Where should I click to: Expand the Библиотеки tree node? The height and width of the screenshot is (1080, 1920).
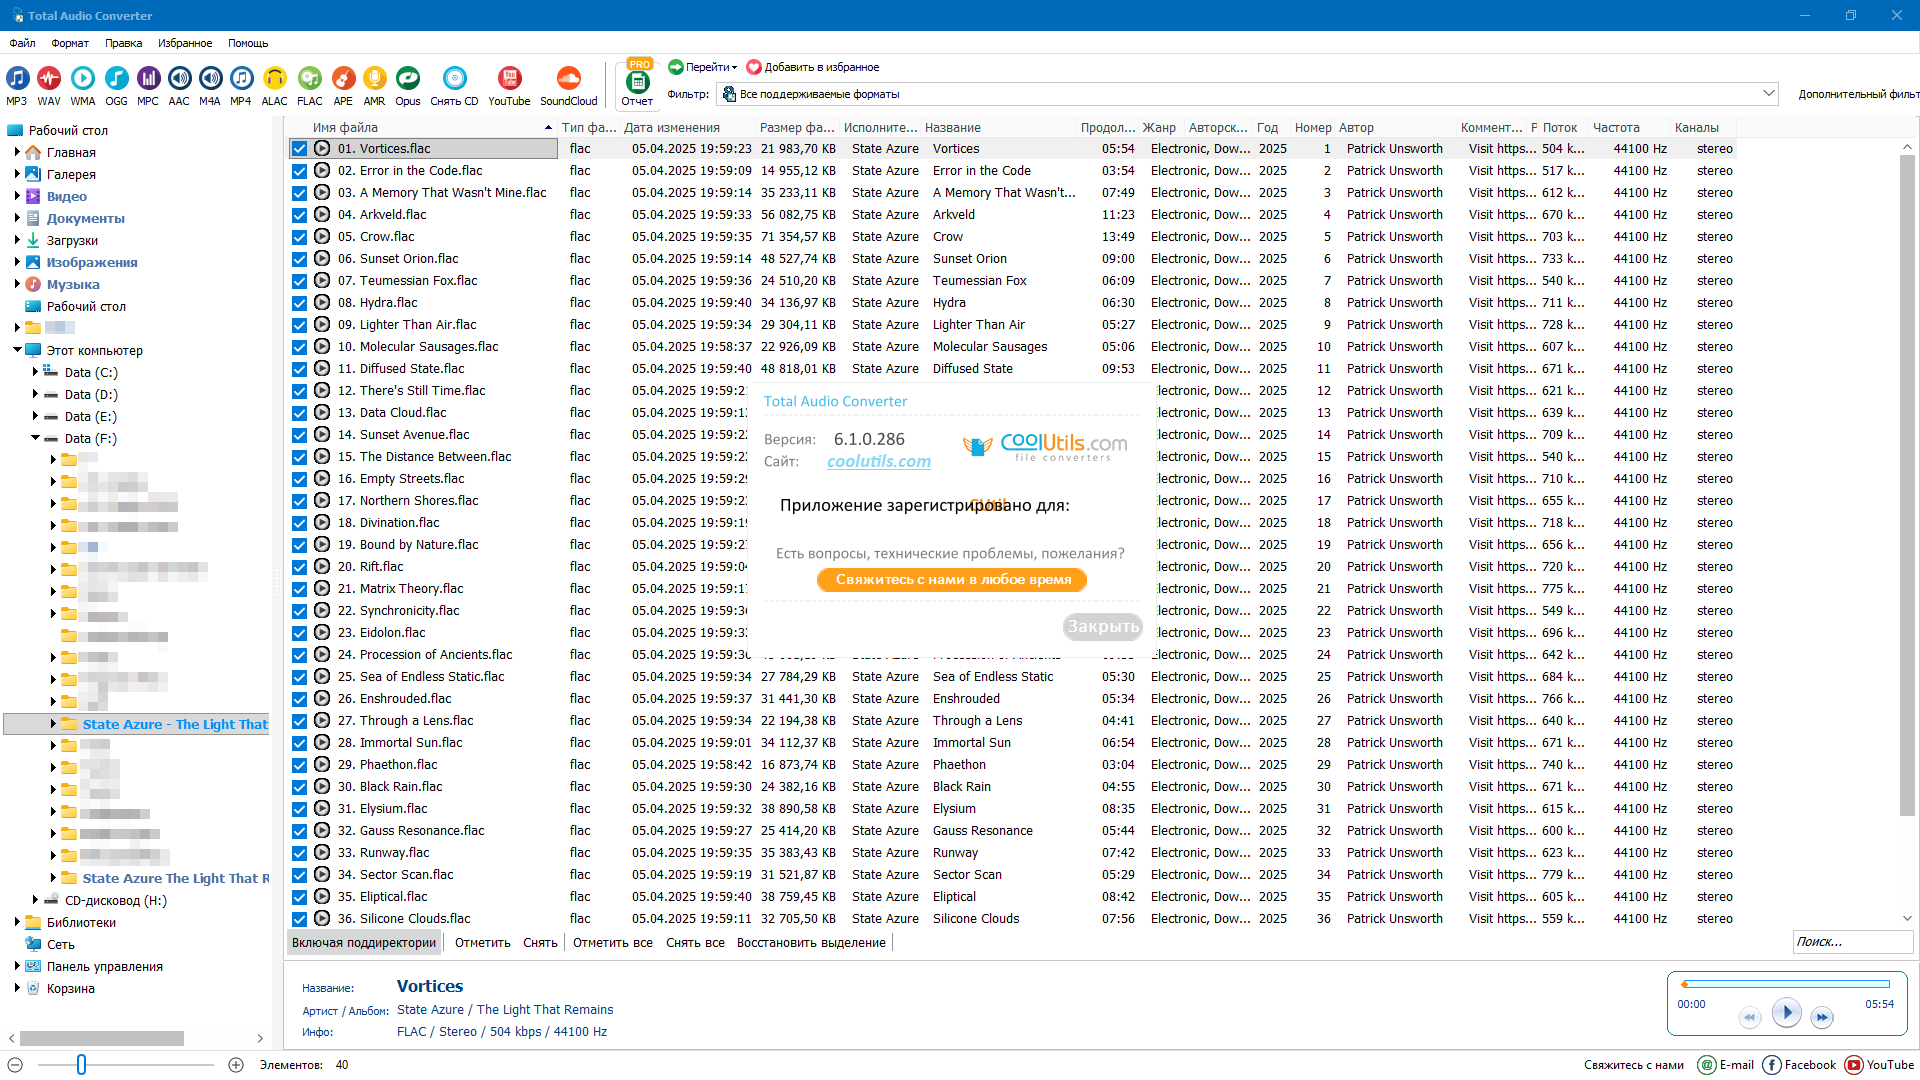(x=17, y=922)
